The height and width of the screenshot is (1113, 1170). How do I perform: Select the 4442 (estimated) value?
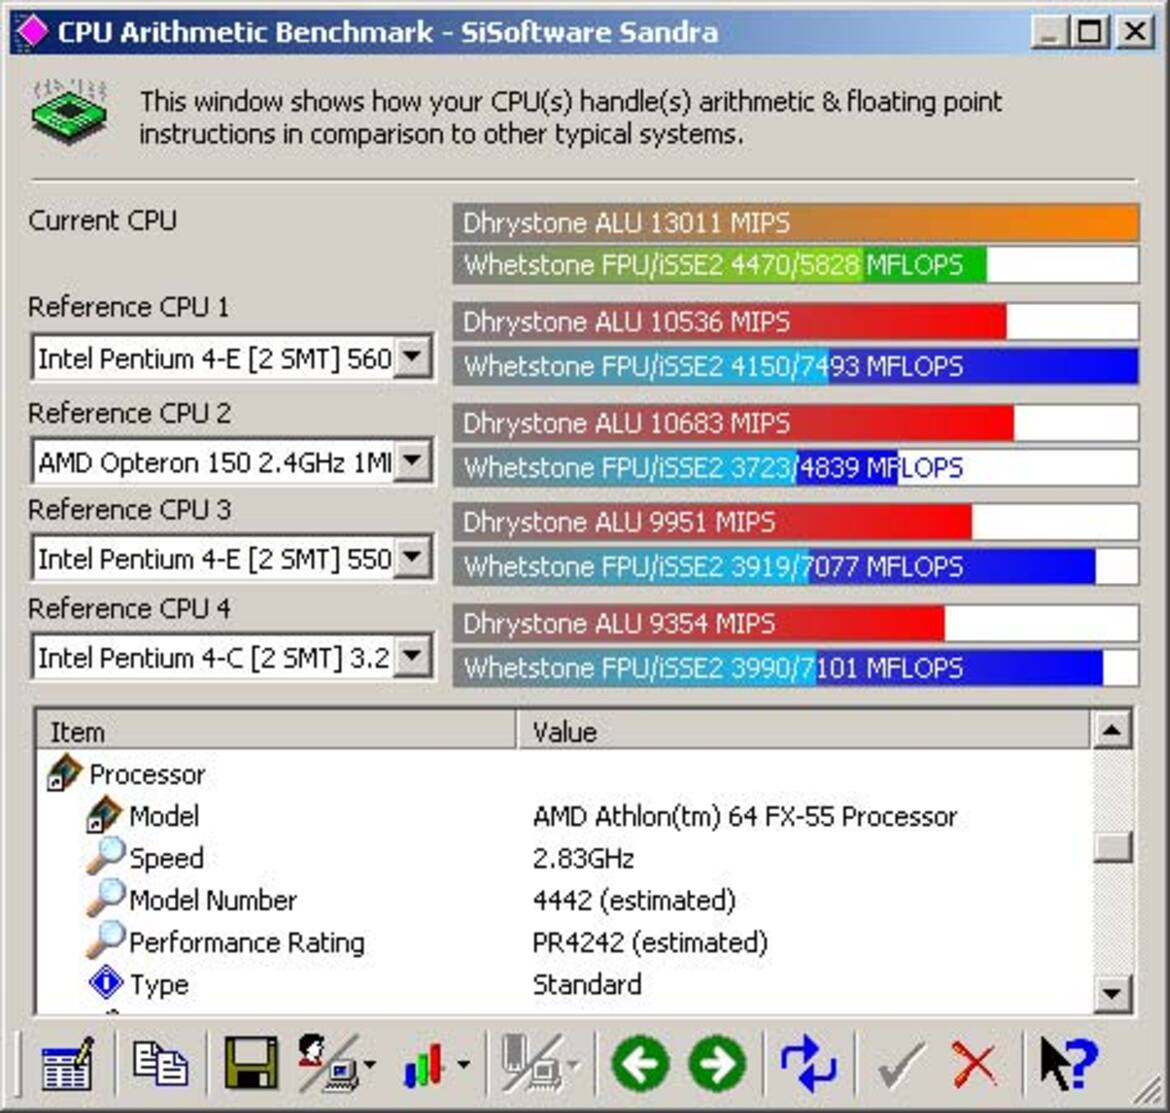(x=634, y=900)
